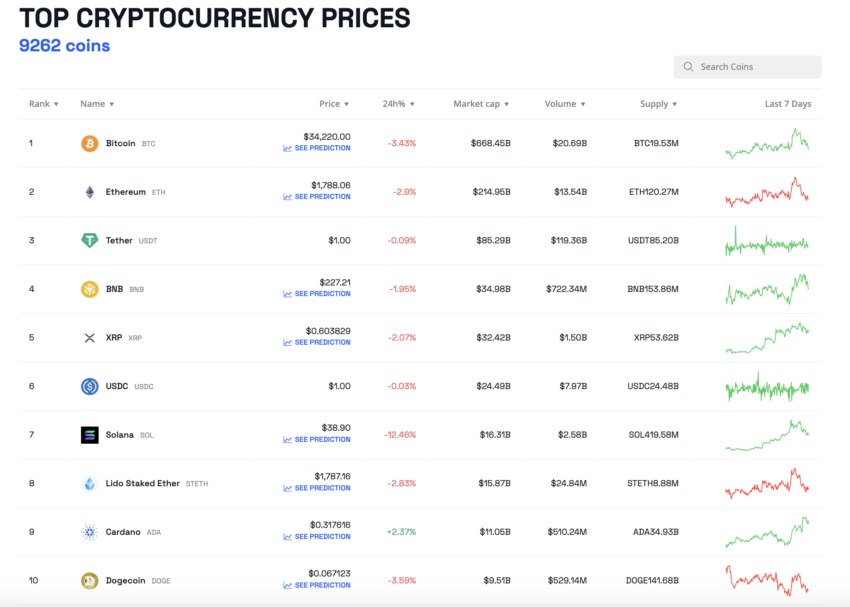Sort the table by Rank

(x=43, y=103)
